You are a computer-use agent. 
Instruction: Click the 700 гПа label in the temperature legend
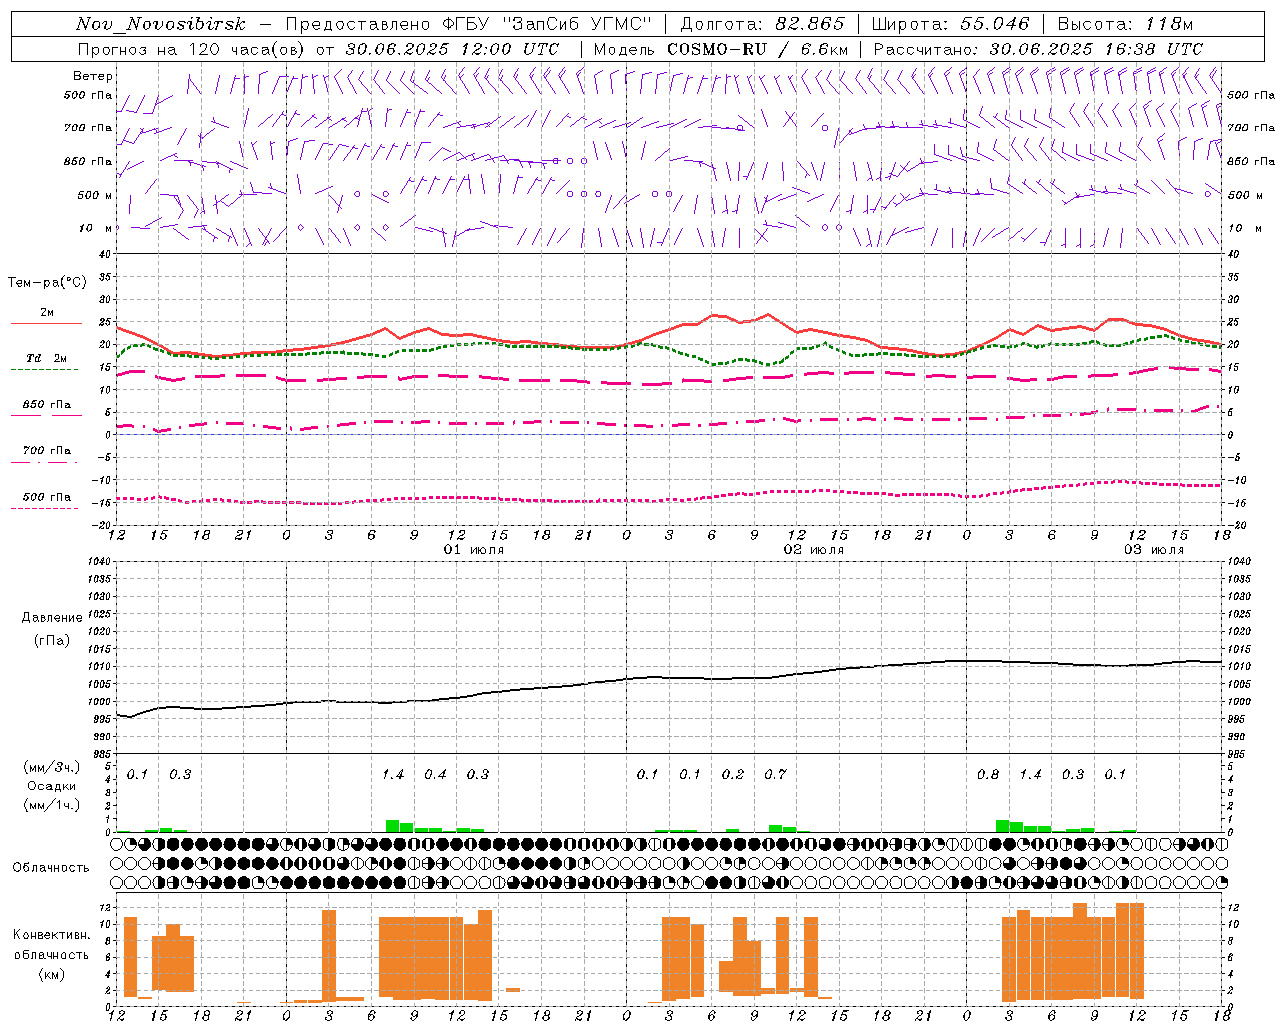pyautogui.click(x=46, y=451)
